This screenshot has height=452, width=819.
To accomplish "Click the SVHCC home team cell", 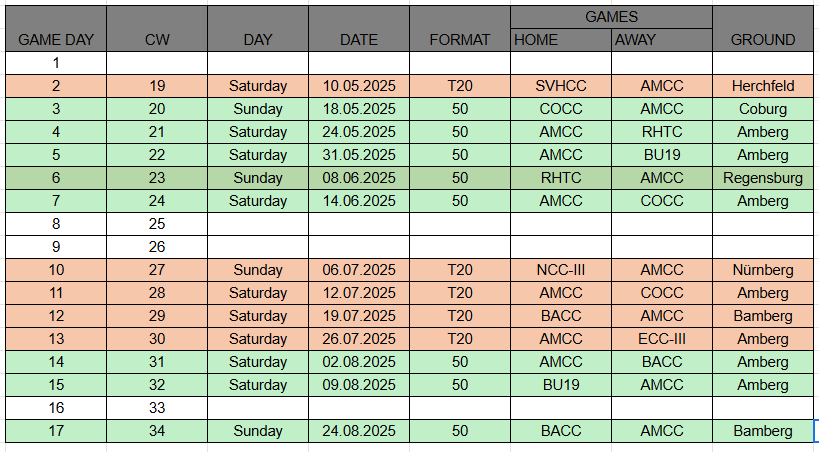I will click(x=561, y=86).
